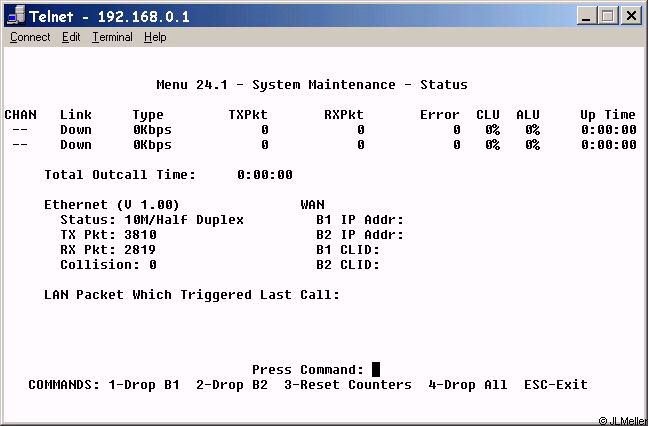
Task: Open the Terminal menu
Action: (x=112, y=37)
